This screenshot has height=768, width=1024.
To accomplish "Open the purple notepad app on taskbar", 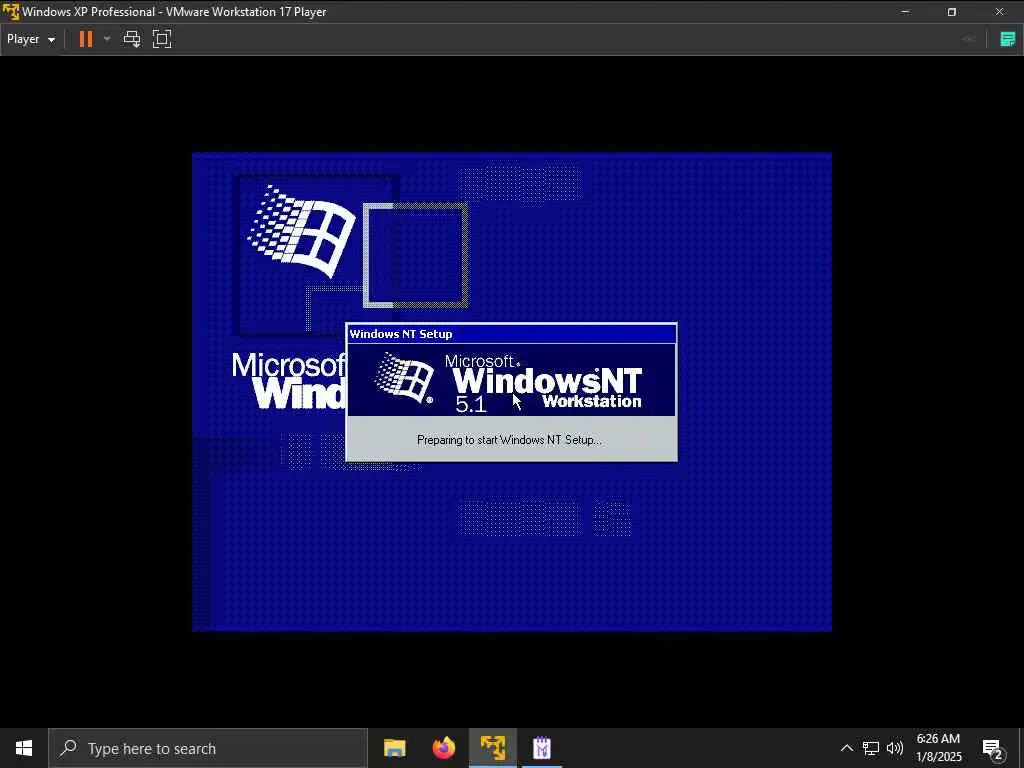I will pyautogui.click(x=542, y=748).
